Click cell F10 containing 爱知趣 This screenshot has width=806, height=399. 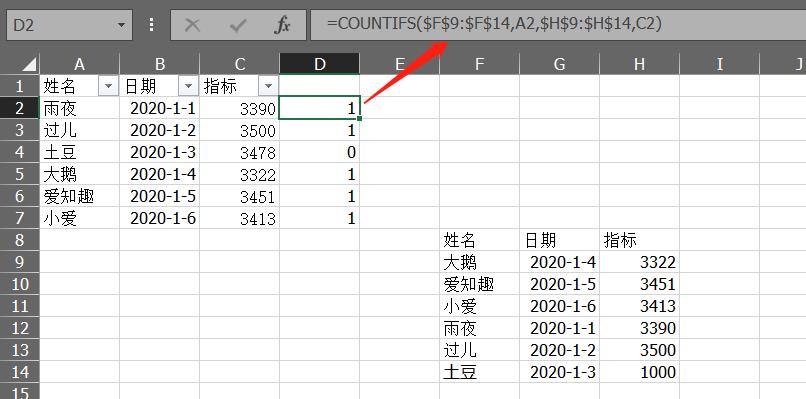pyautogui.click(x=479, y=284)
